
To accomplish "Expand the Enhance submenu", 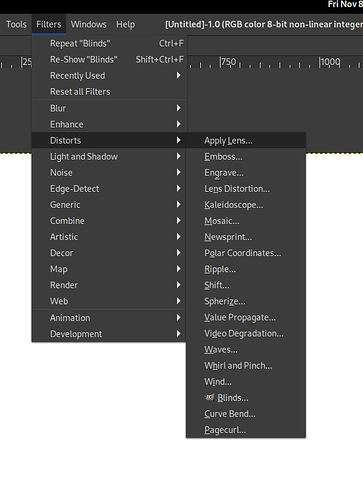I will point(109,124).
